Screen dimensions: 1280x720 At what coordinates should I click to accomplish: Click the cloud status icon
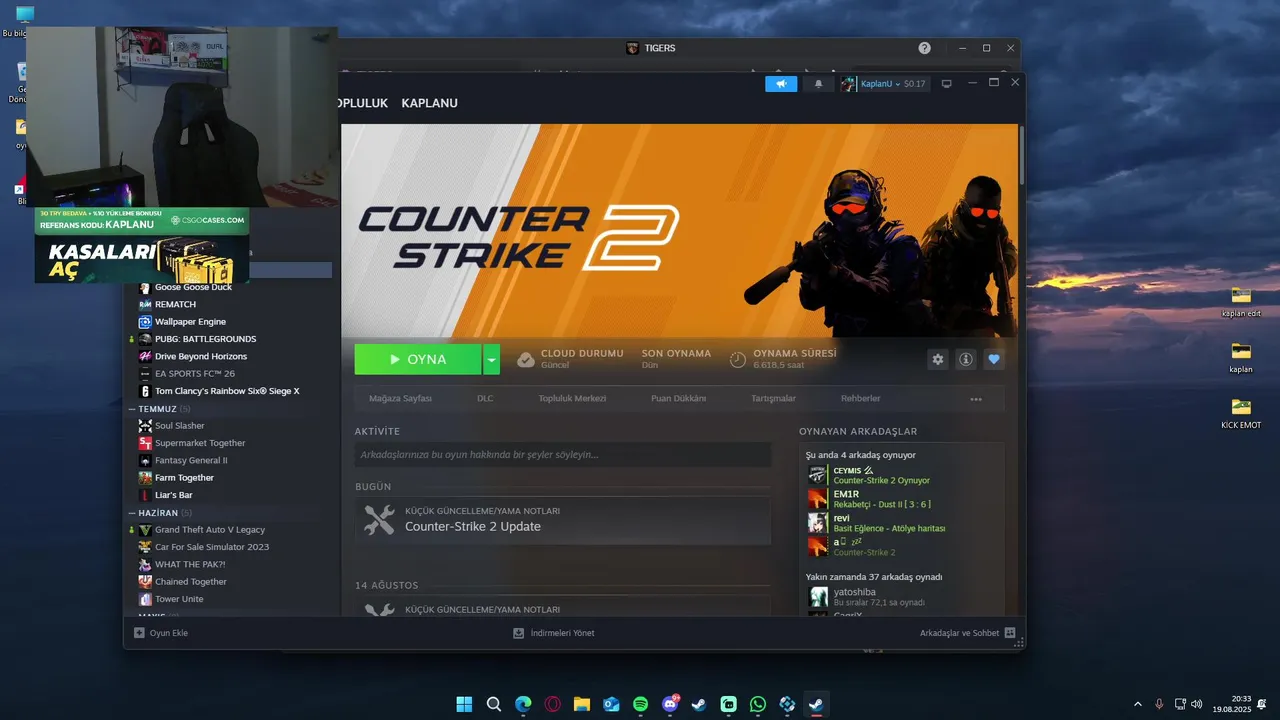525,359
